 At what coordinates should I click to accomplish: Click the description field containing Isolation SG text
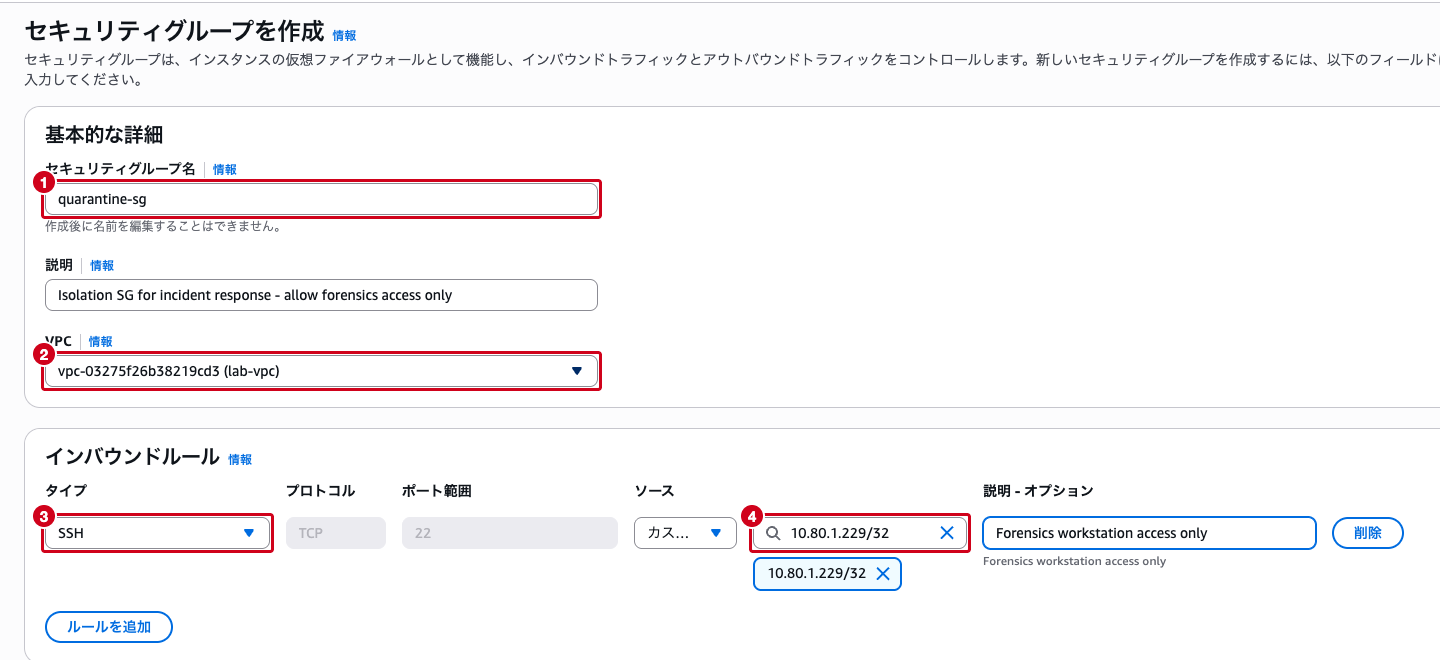pos(321,295)
